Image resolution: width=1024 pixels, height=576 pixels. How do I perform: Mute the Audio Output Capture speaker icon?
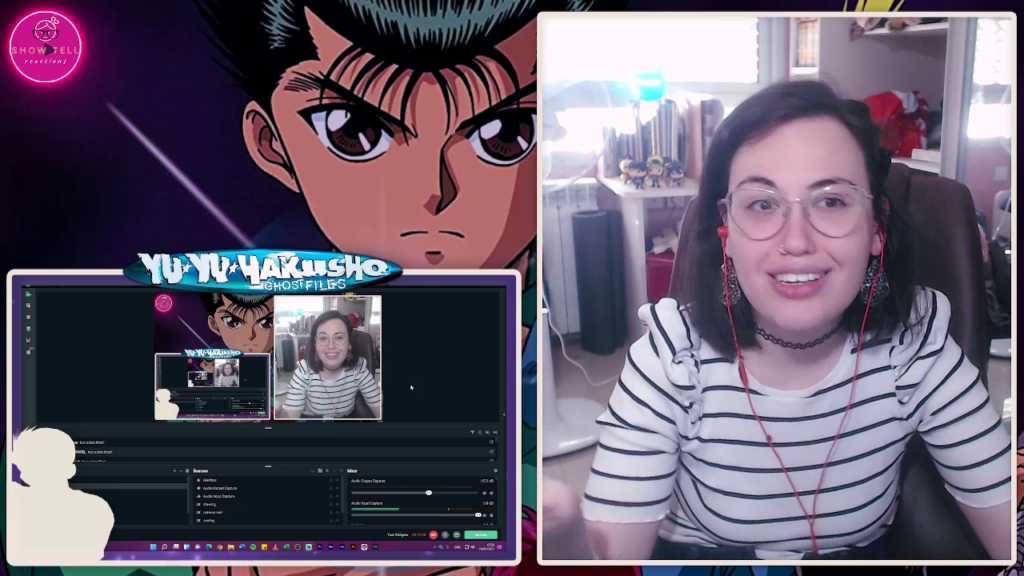(486, 492)
